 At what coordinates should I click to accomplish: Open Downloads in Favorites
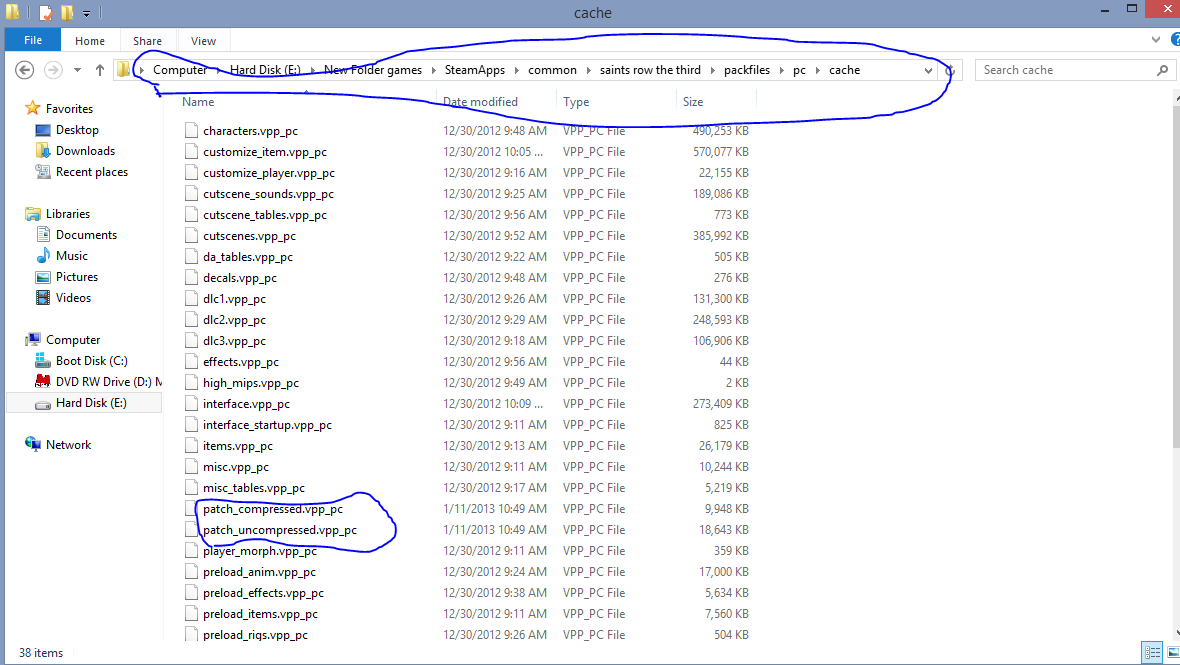pyautogui.click(x=85, y=151)
